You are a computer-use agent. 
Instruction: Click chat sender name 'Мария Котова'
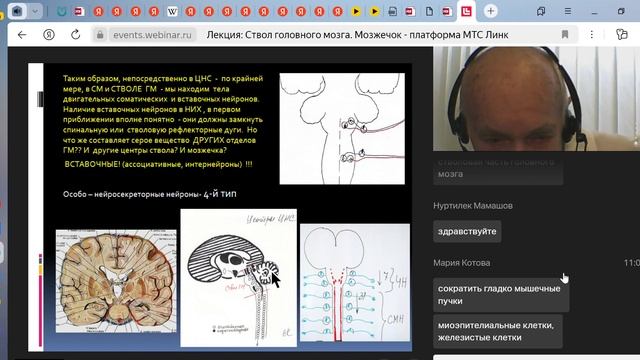462,263
